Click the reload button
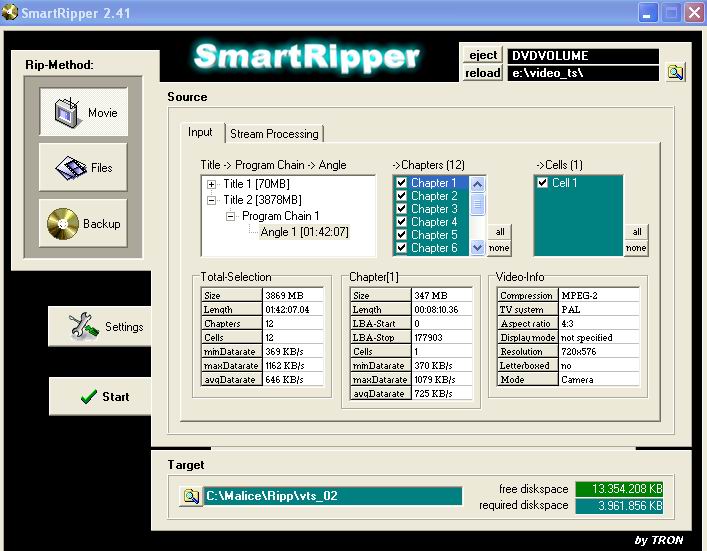Screen dimensions: 707x551 pyautogui.click(x=482, y=73)
